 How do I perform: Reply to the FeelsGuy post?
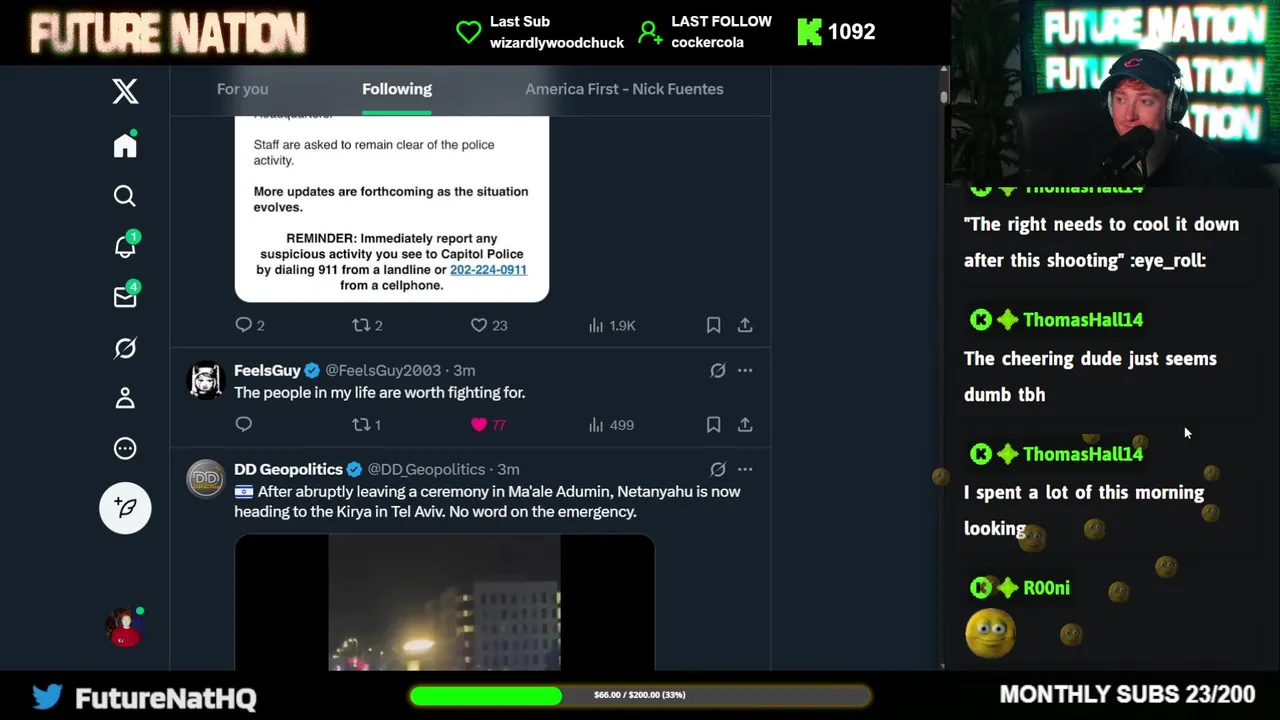[x=244, y=425]
